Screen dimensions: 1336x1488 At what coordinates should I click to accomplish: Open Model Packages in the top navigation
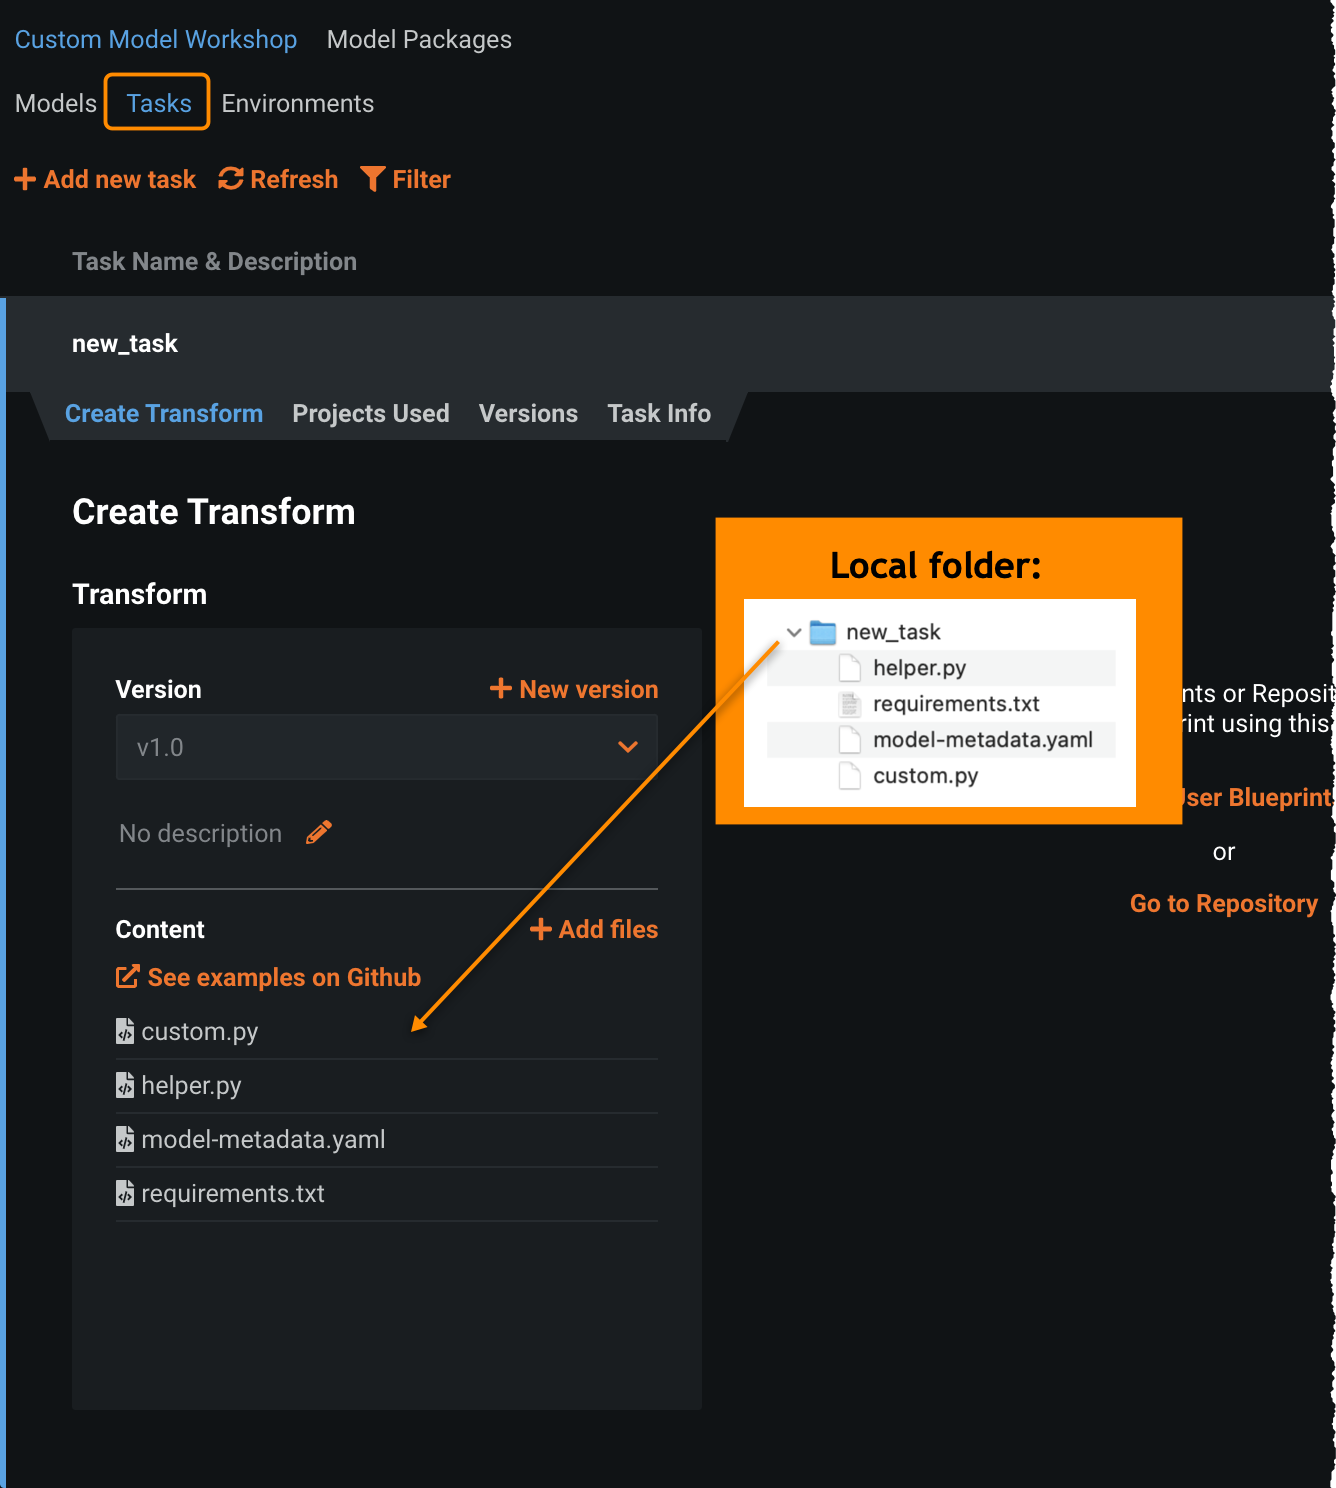(419, 40)
